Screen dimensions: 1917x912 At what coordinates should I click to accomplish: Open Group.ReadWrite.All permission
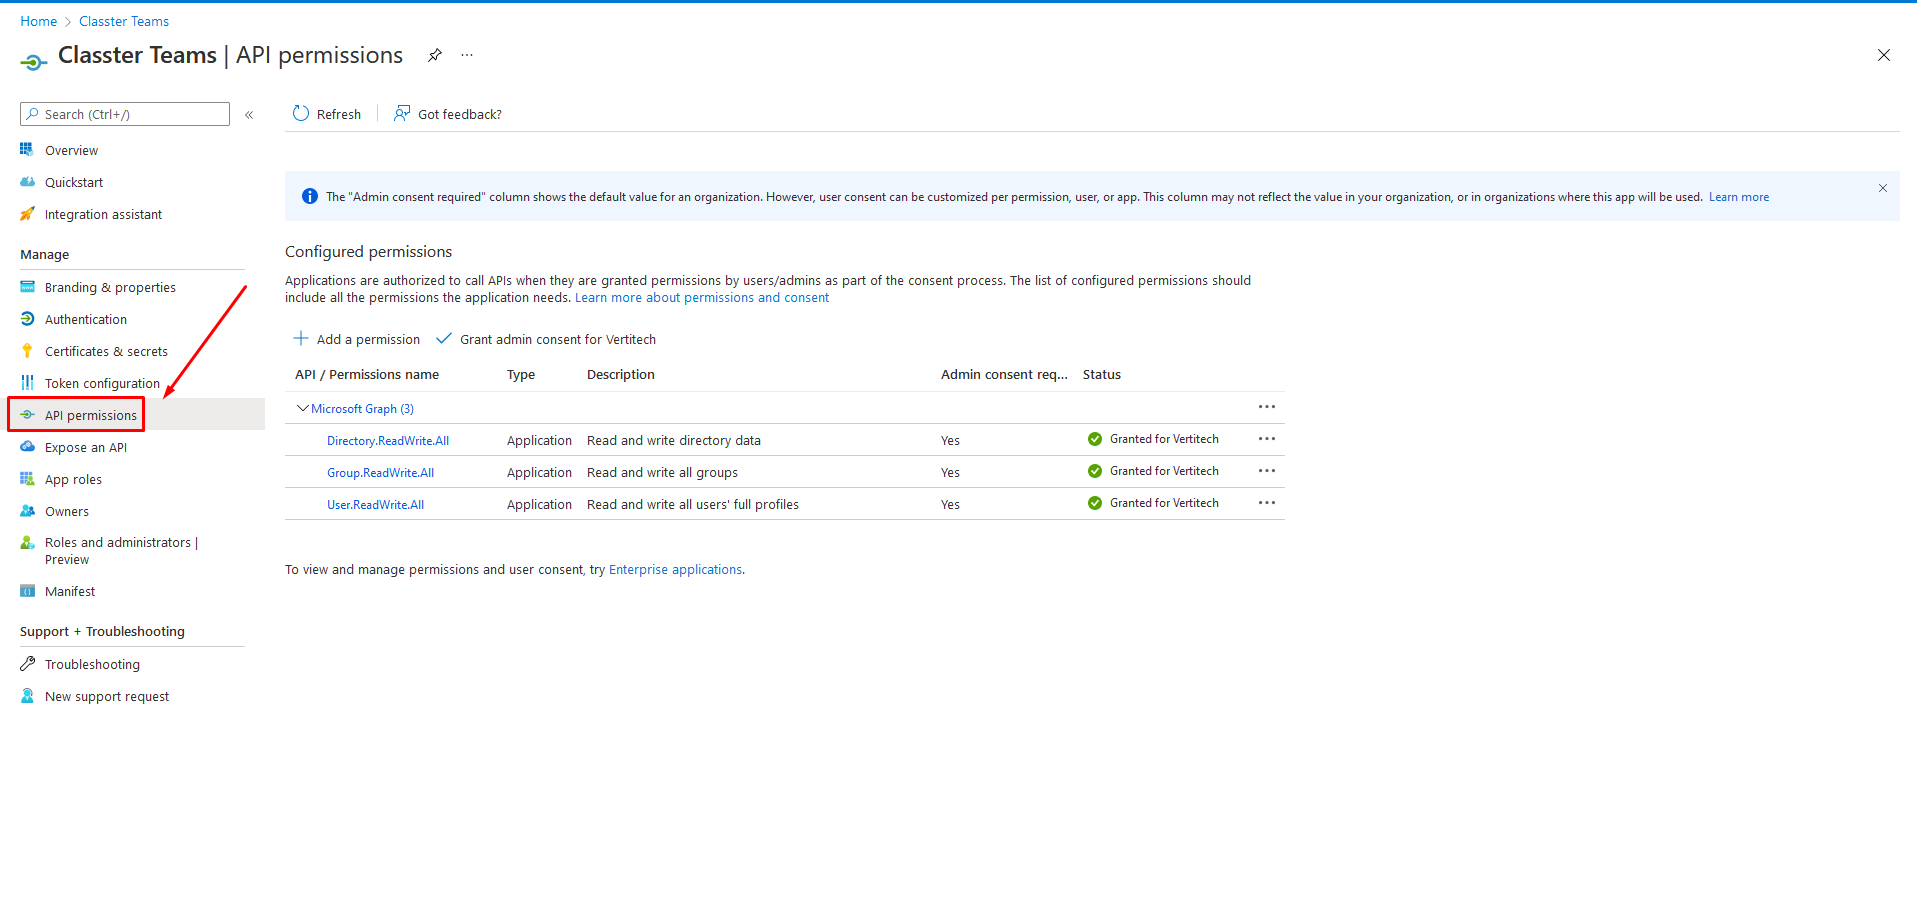[380, 473]
